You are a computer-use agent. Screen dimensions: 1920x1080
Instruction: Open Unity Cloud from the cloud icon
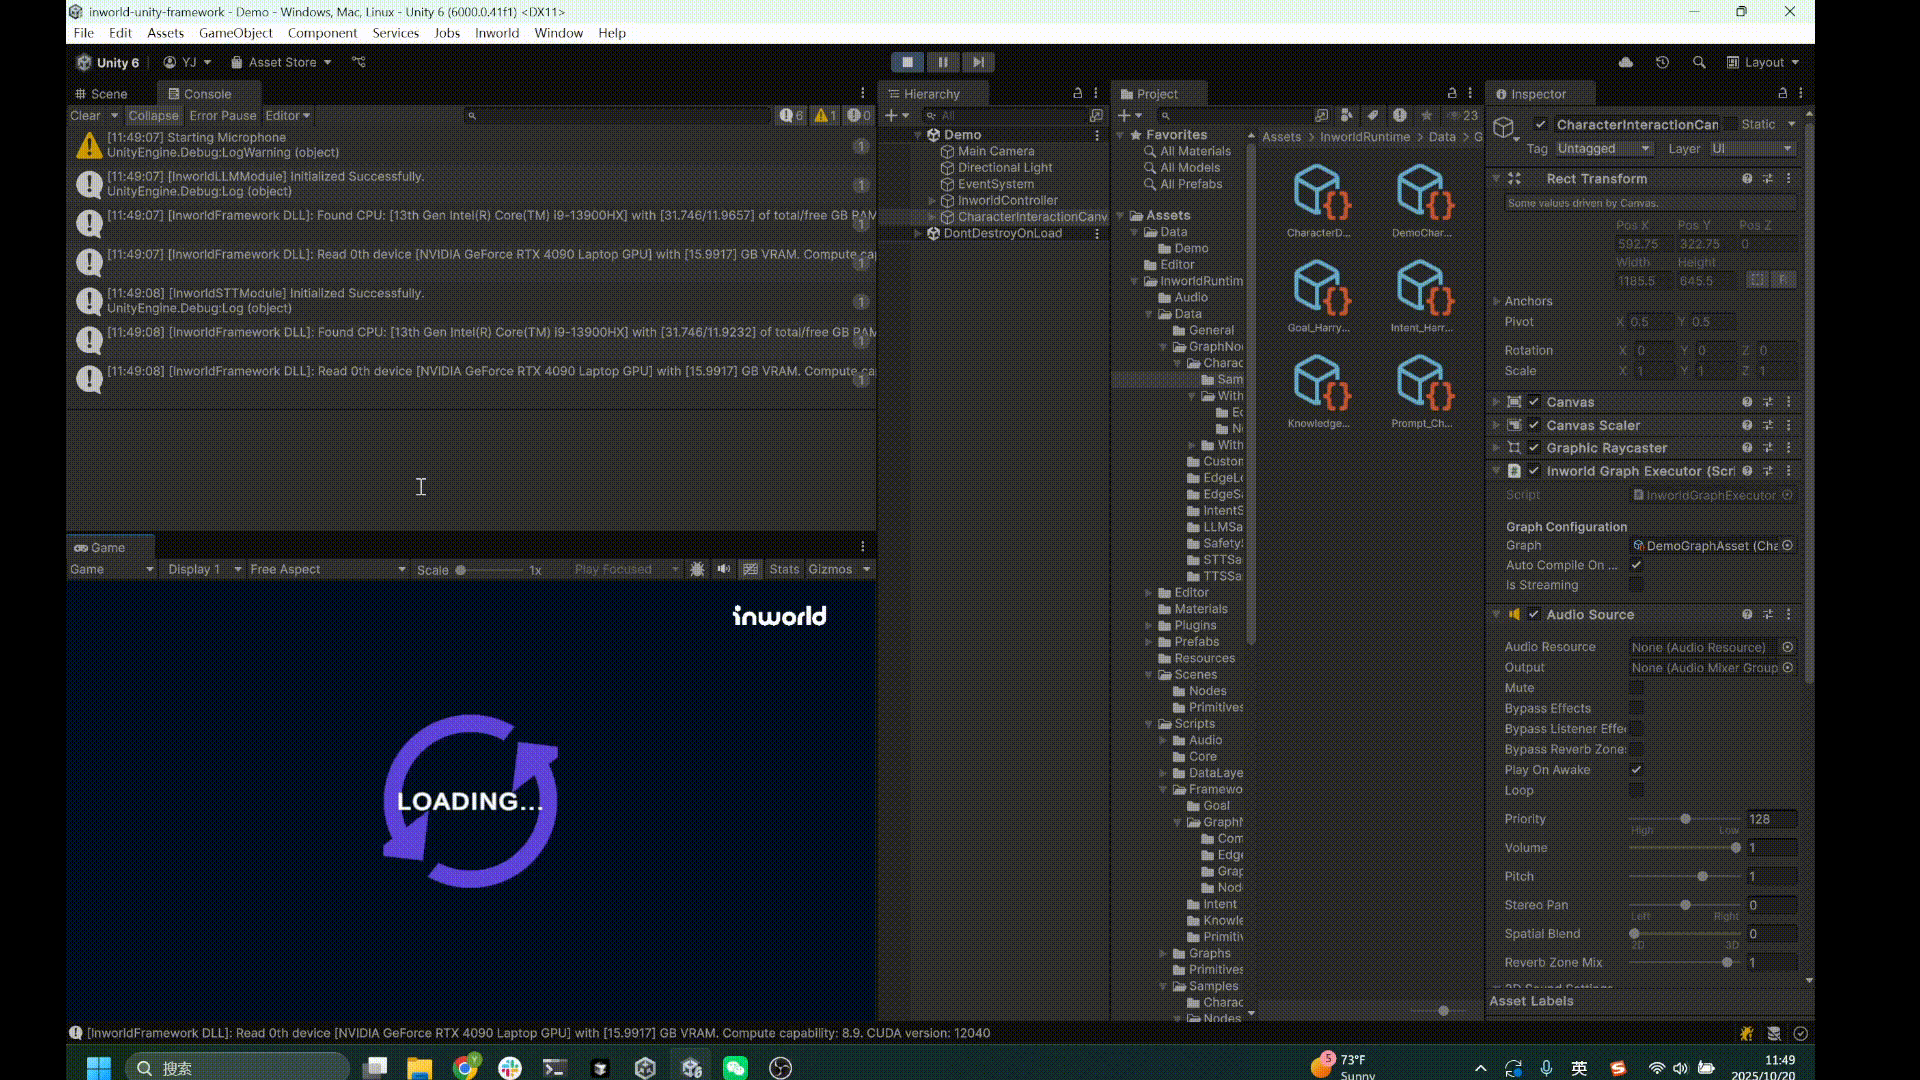pyautogui.click(x=1626, y=62)
